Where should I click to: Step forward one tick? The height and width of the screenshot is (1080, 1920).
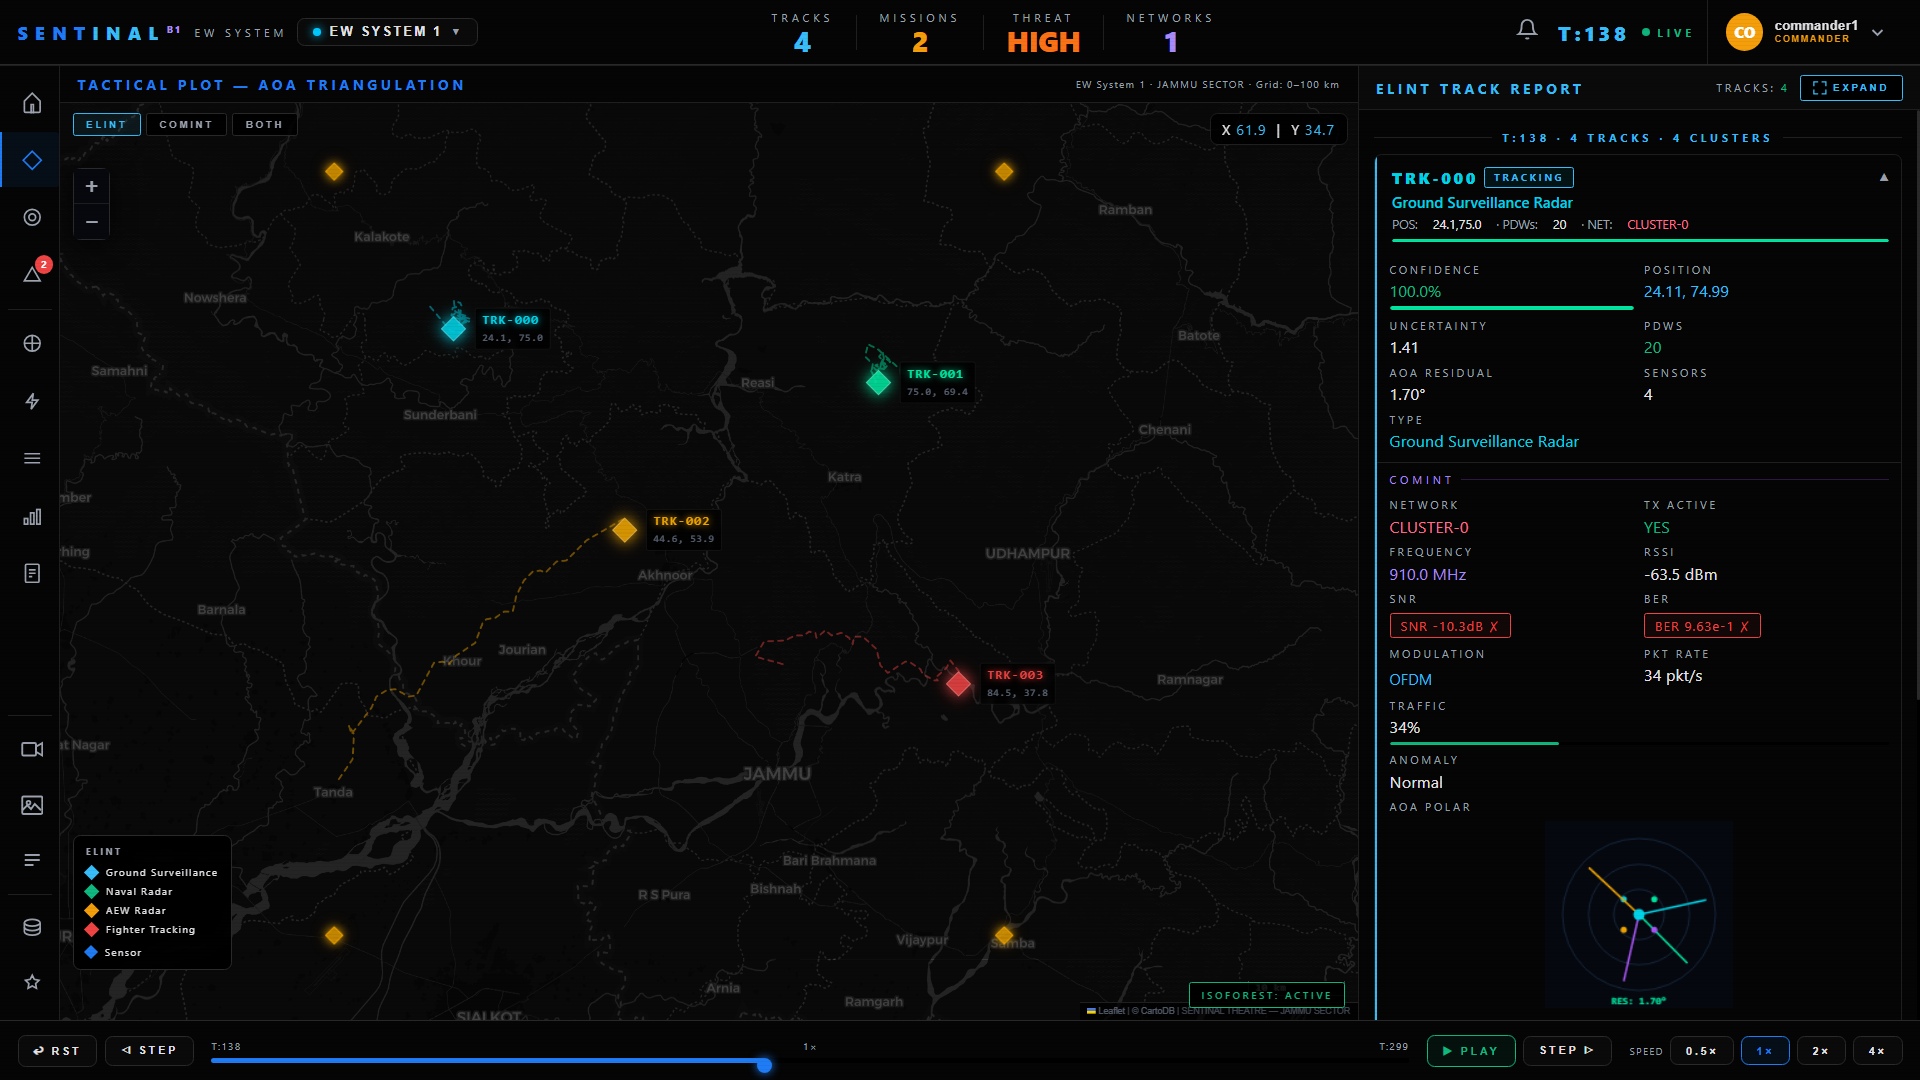point(1567,1051)
